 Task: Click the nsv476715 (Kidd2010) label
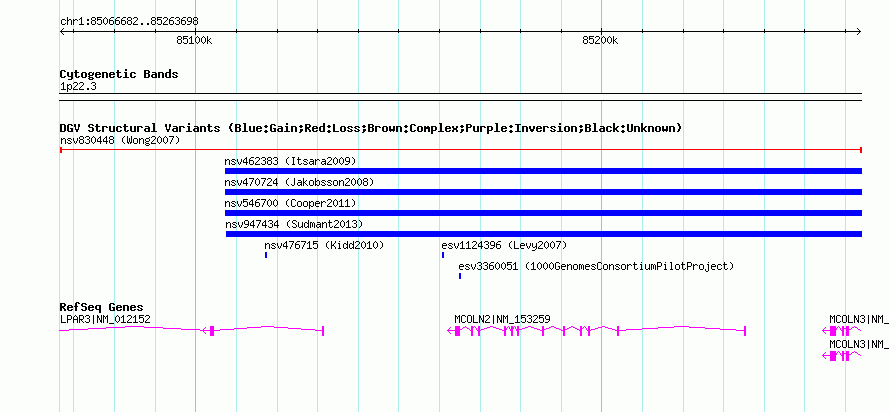(x=324, y=245)
